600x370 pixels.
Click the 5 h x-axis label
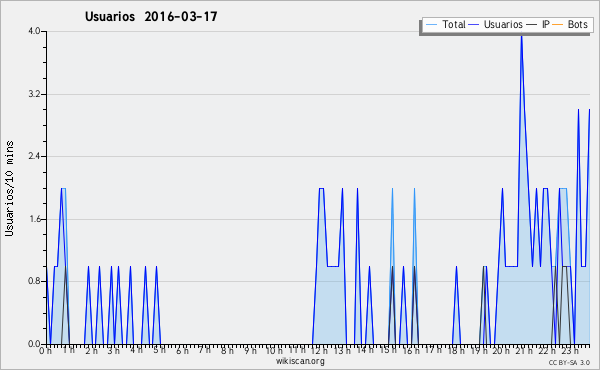[x=159, y=350]
